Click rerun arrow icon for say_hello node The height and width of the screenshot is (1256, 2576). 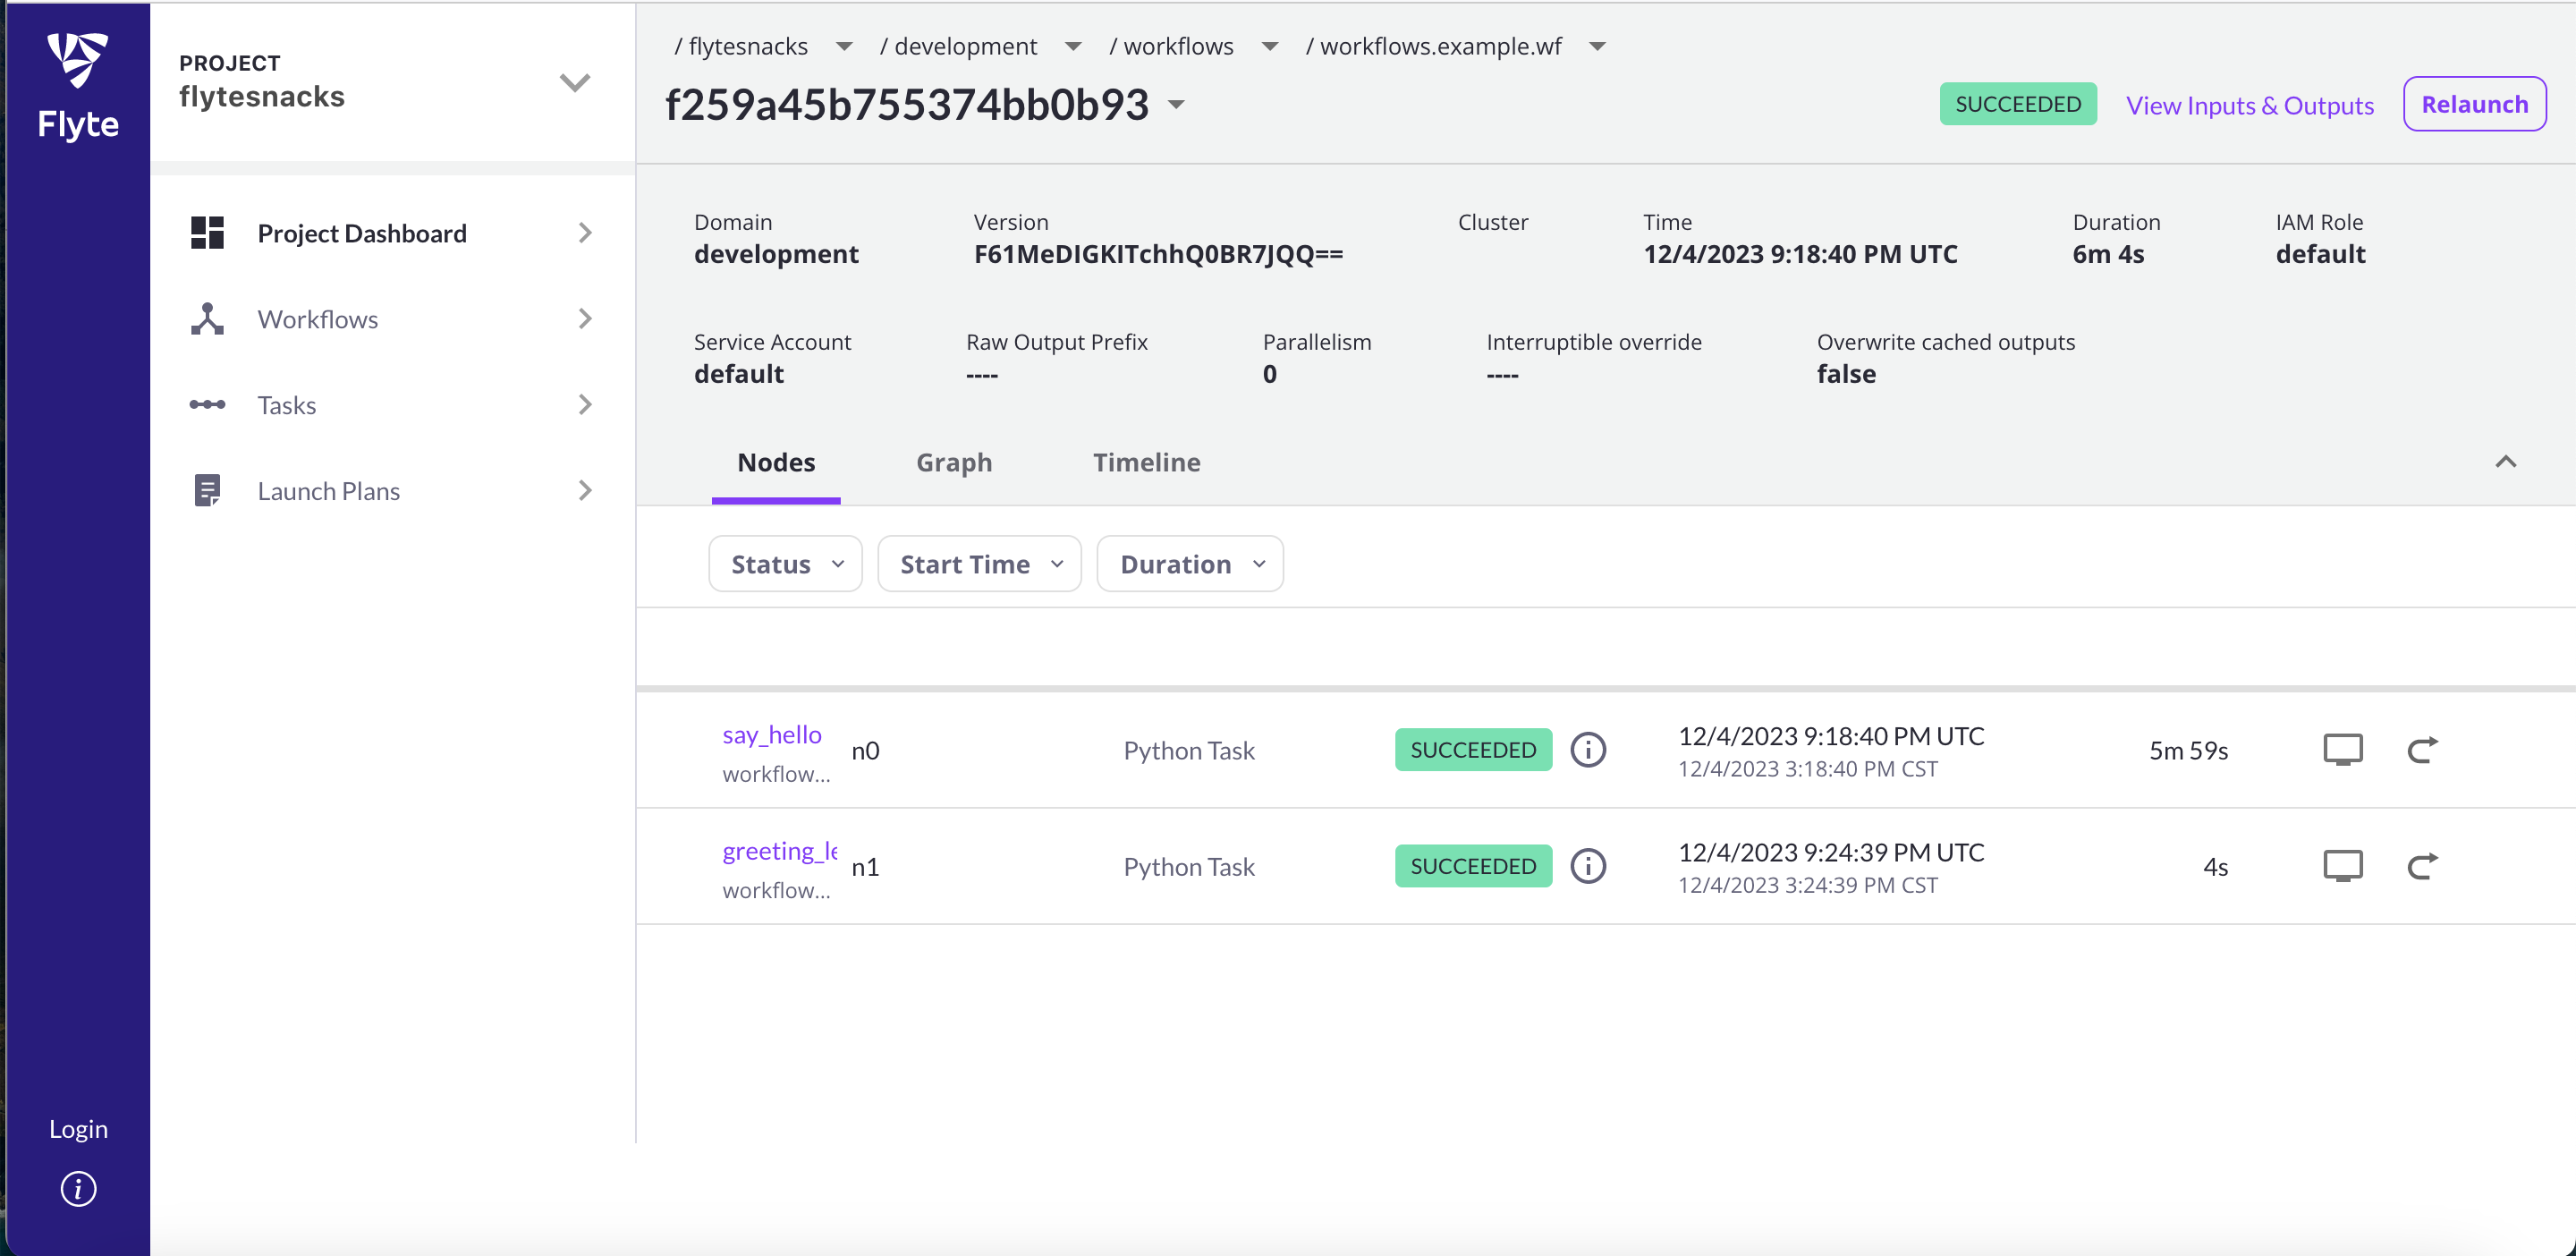tap(2421, 750)
